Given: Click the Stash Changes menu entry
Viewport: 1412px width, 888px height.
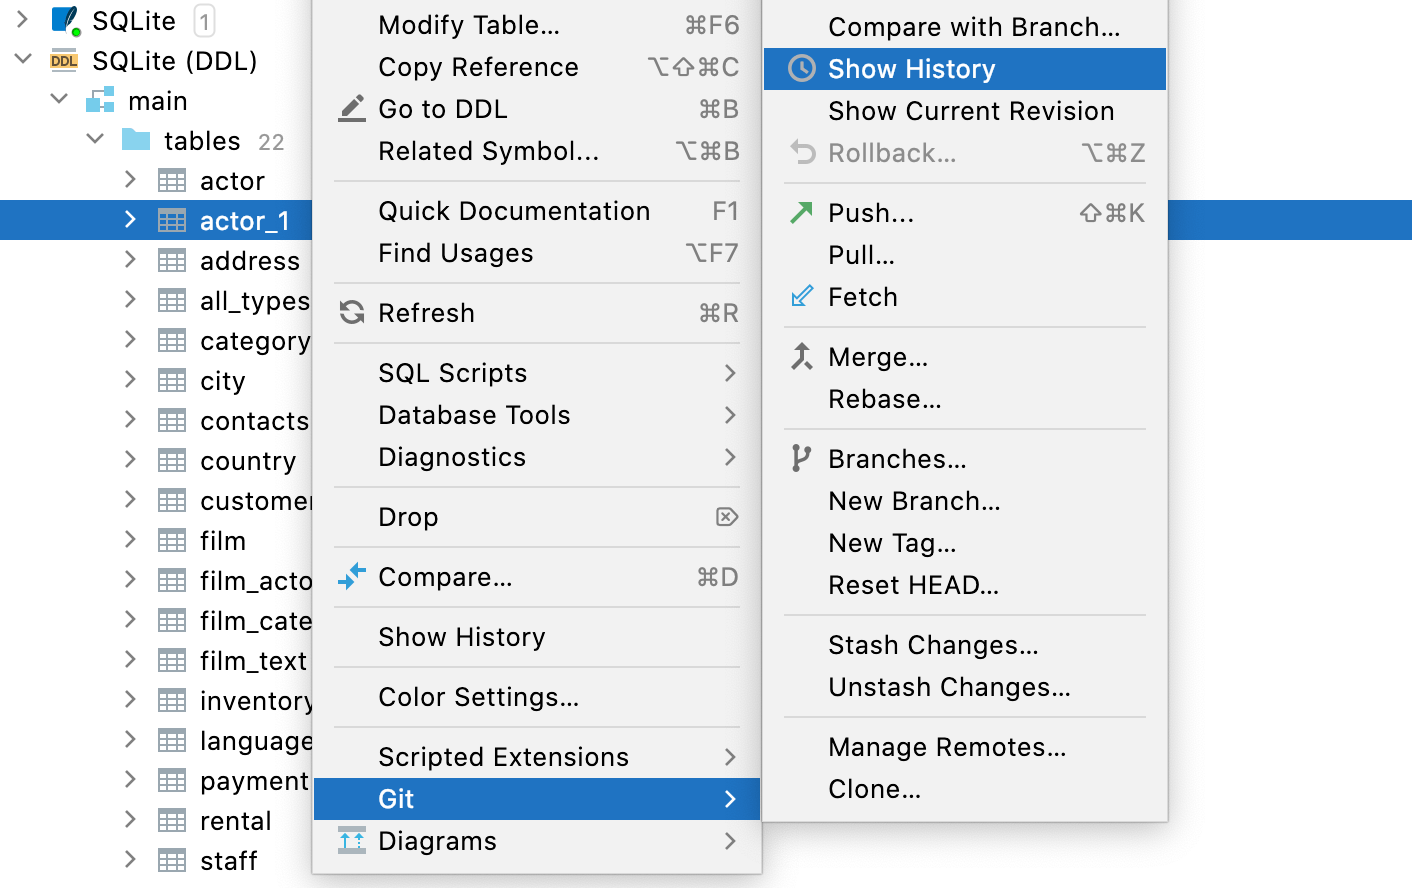Looking at the screenshot, I should 932,645.
